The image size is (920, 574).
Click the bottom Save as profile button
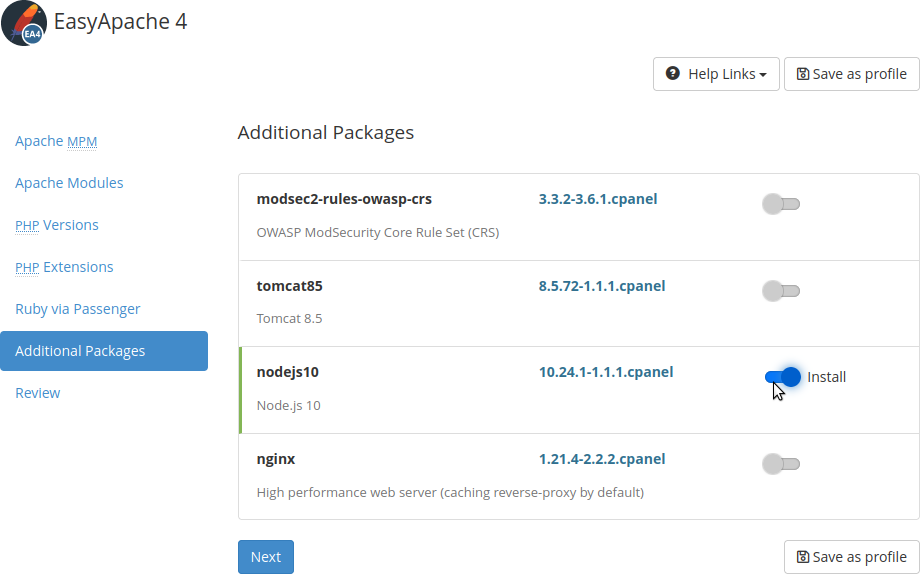(x=851, y=557)
